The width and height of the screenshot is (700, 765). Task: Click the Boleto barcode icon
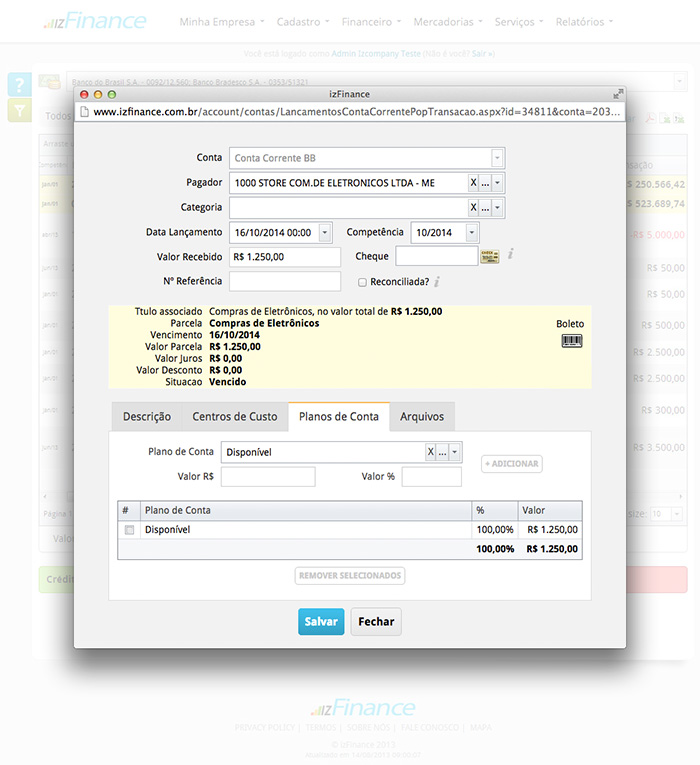[x=572, y=341]
